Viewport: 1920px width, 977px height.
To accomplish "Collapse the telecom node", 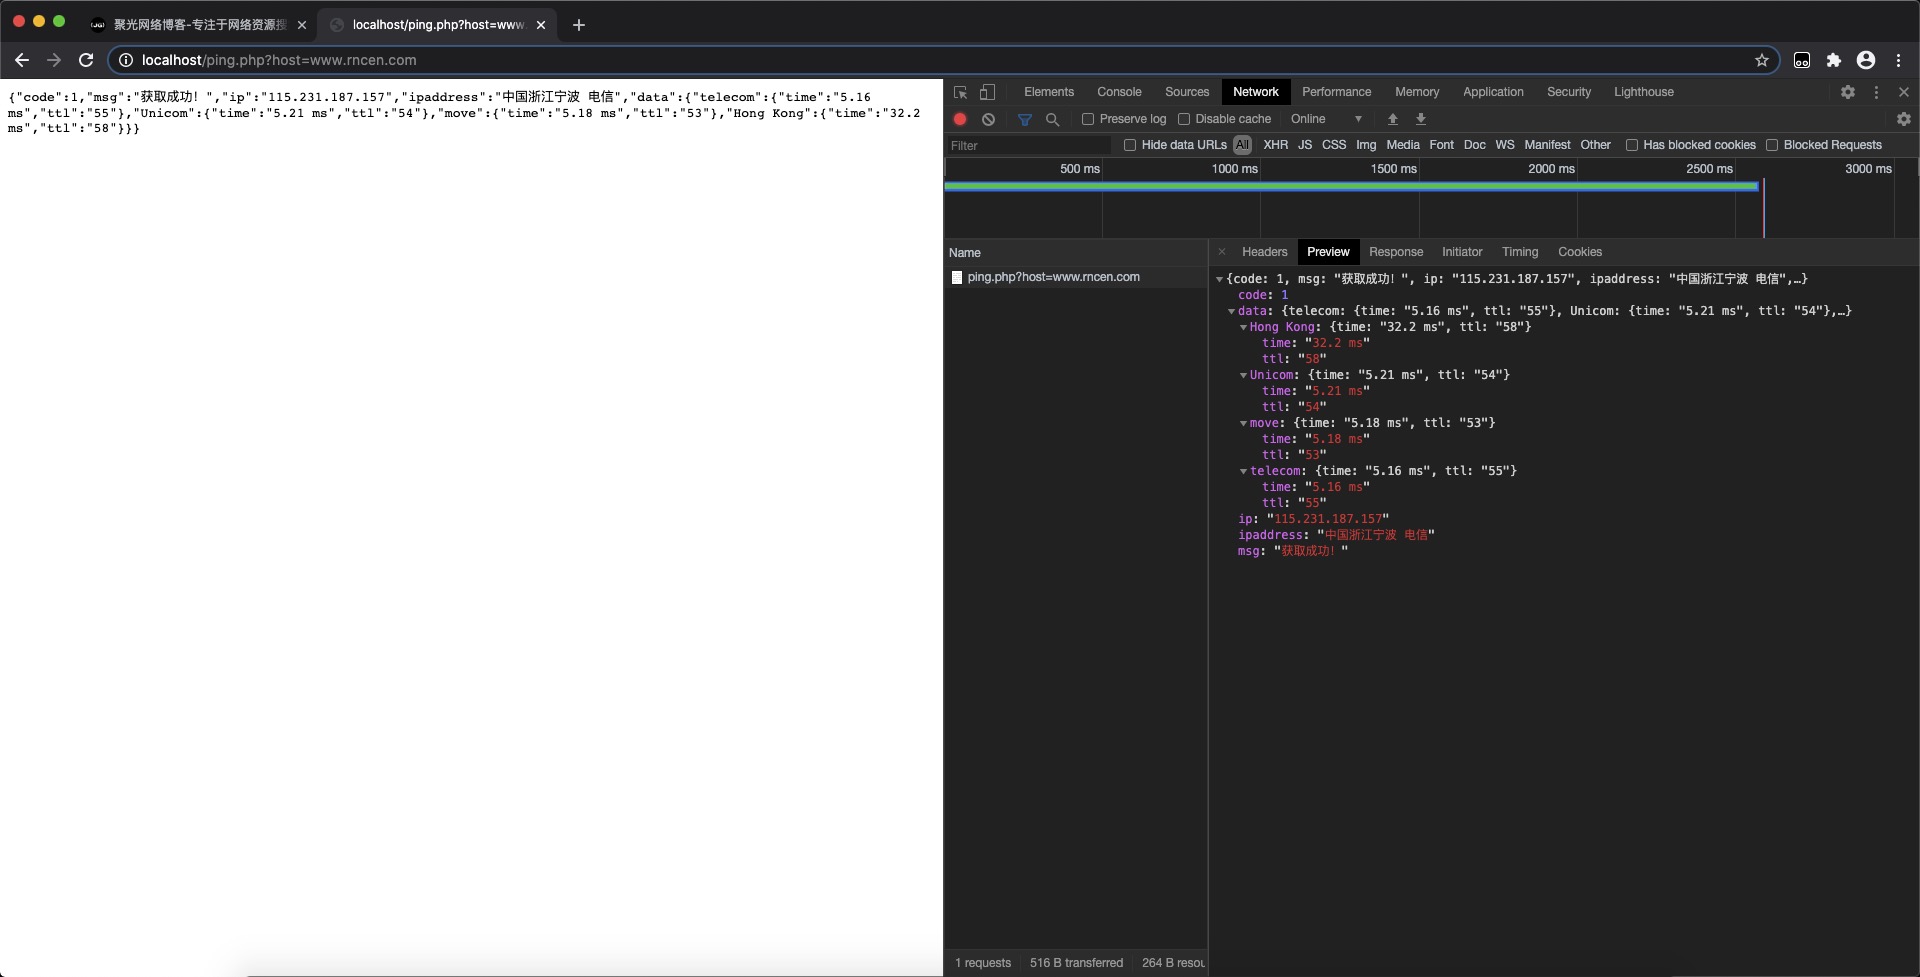I will click(x=1244, y=472).
